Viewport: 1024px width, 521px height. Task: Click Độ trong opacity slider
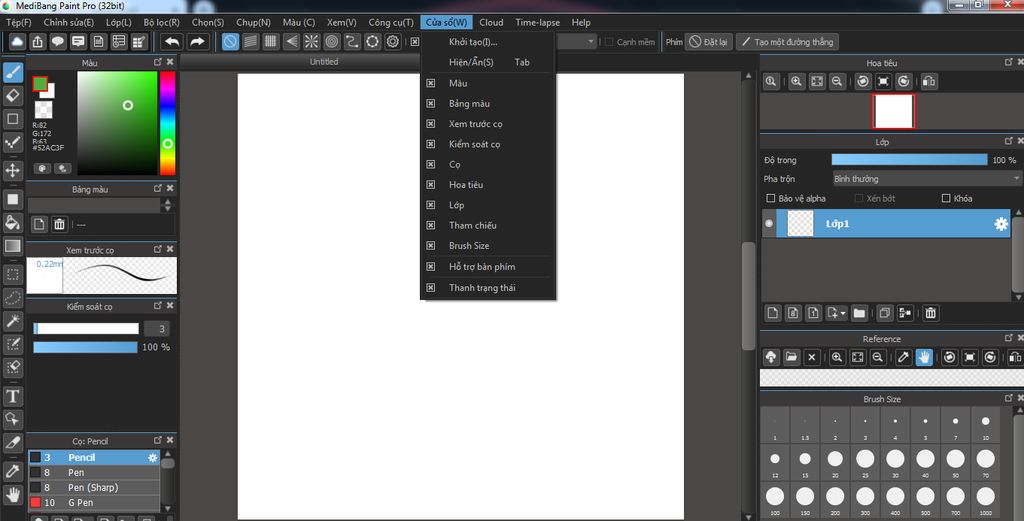909,159
